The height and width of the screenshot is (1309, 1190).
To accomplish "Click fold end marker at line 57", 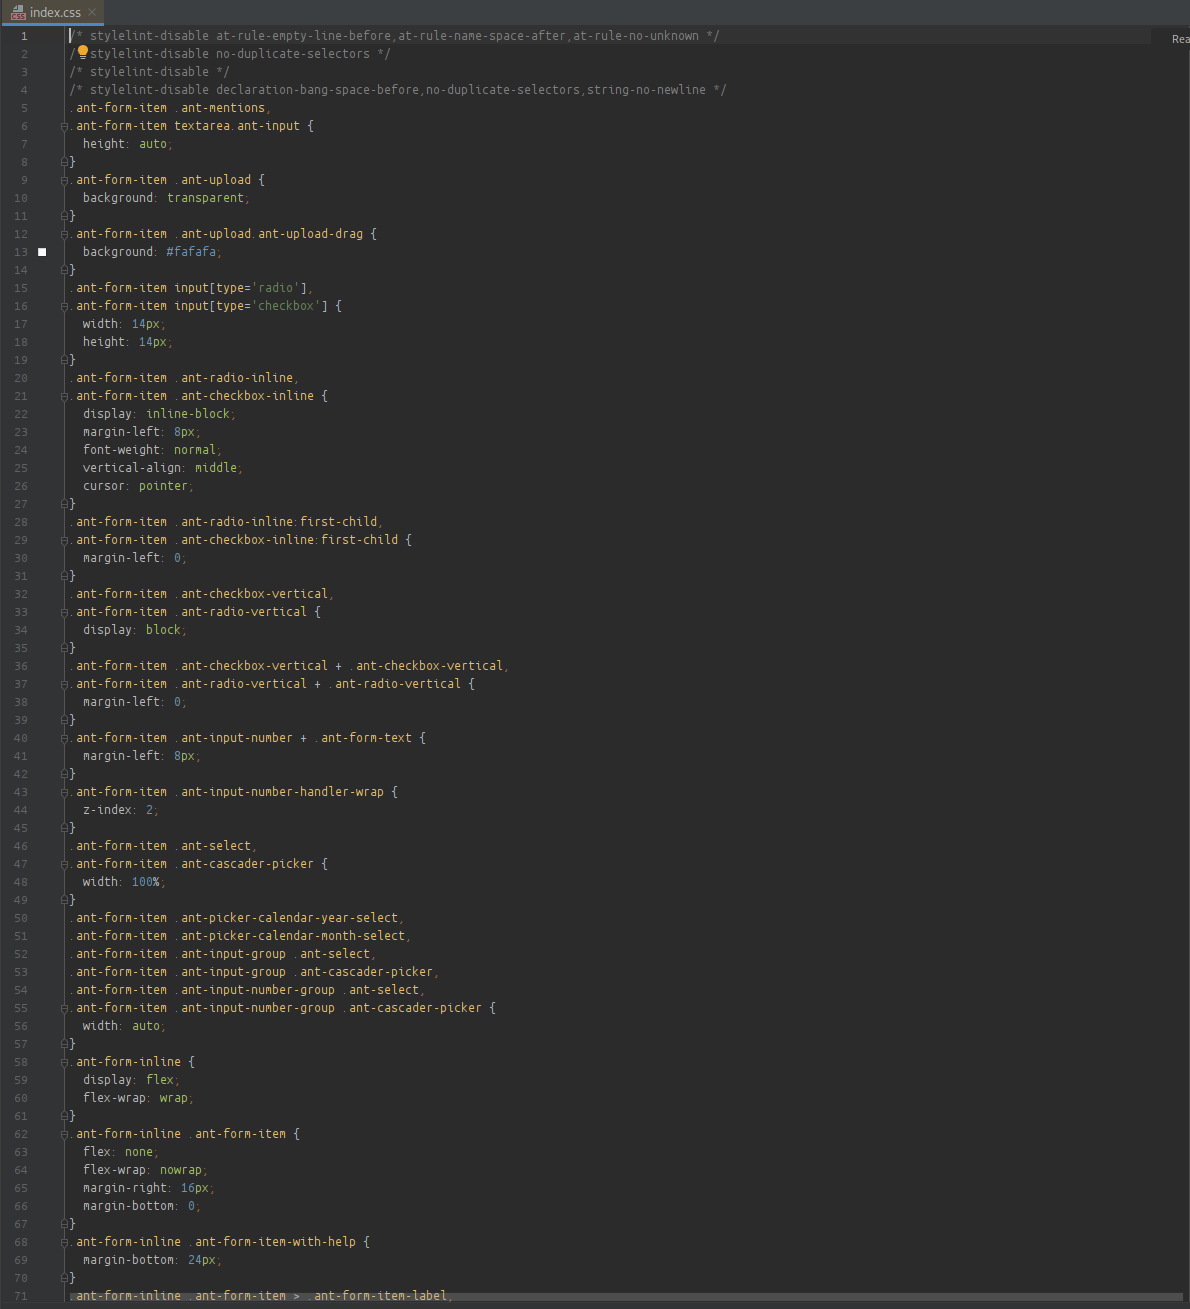I will coord(65,1044).
